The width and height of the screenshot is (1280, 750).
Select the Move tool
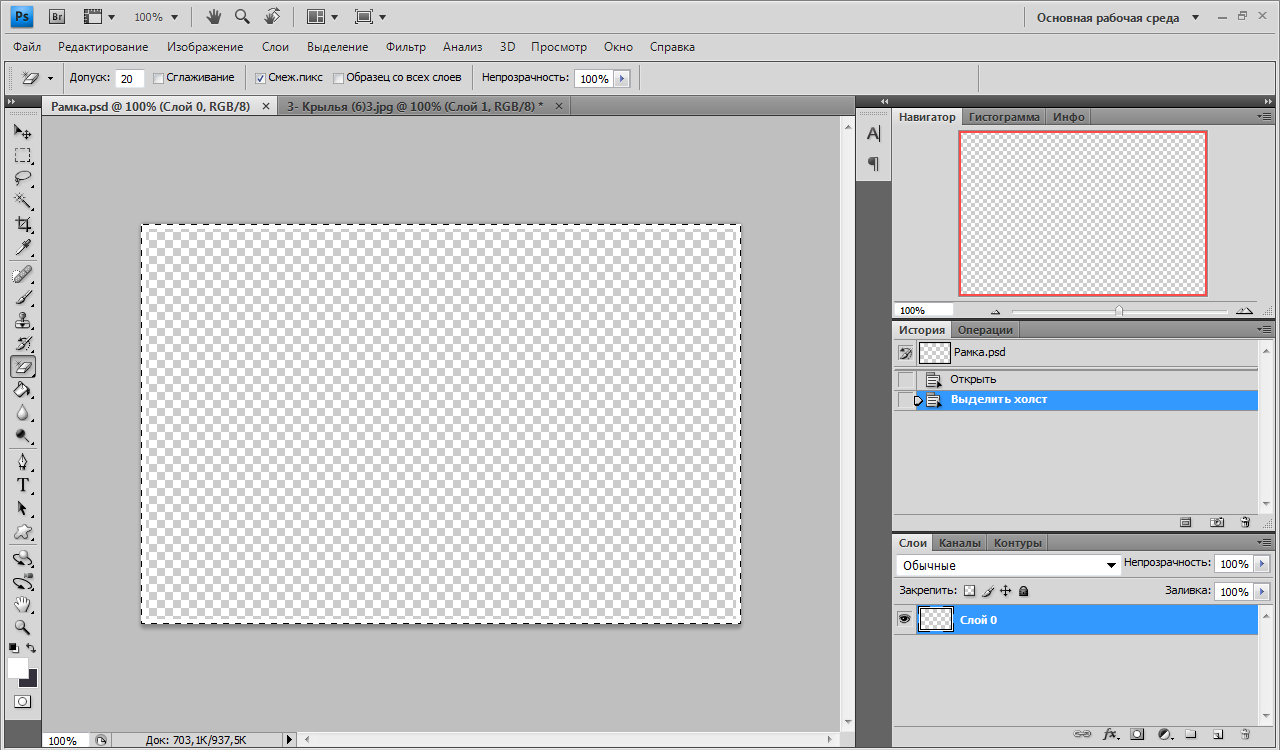22,132
